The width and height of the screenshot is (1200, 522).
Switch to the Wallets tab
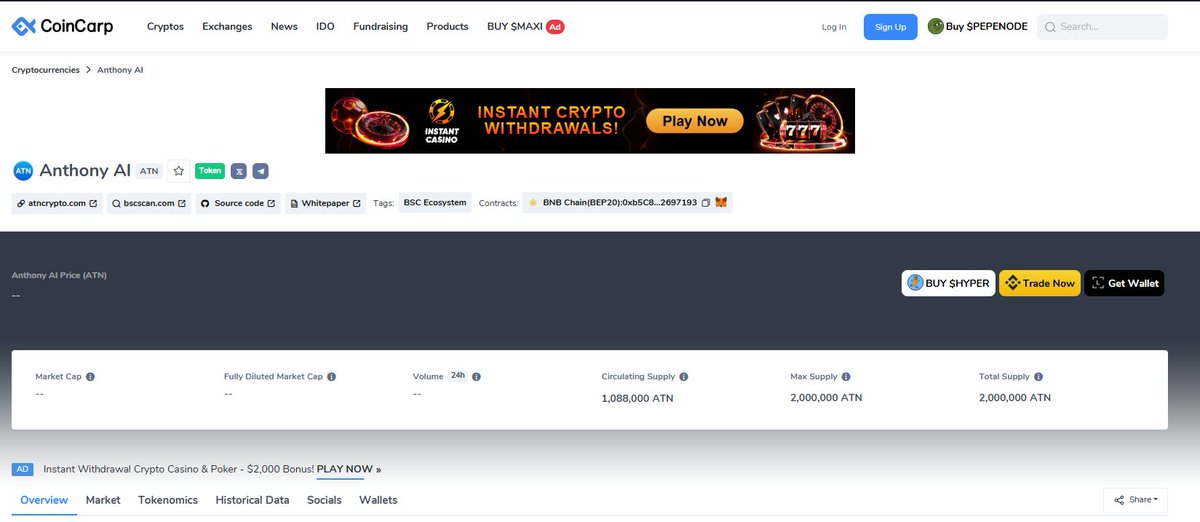click(378, 500)
